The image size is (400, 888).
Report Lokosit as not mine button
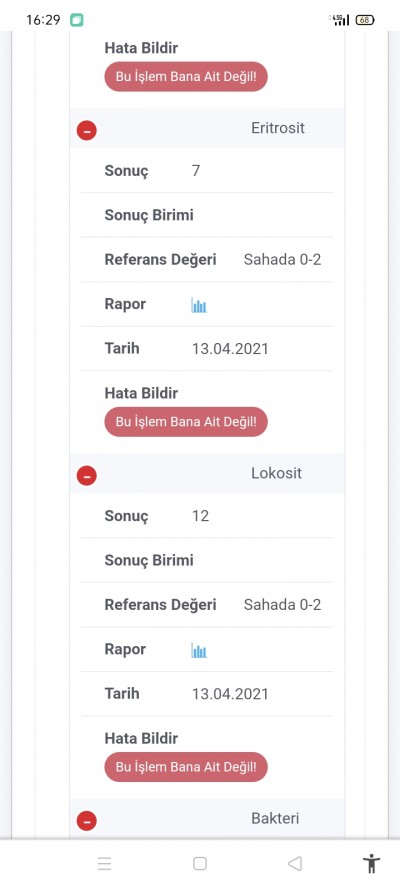click(186, 767)
